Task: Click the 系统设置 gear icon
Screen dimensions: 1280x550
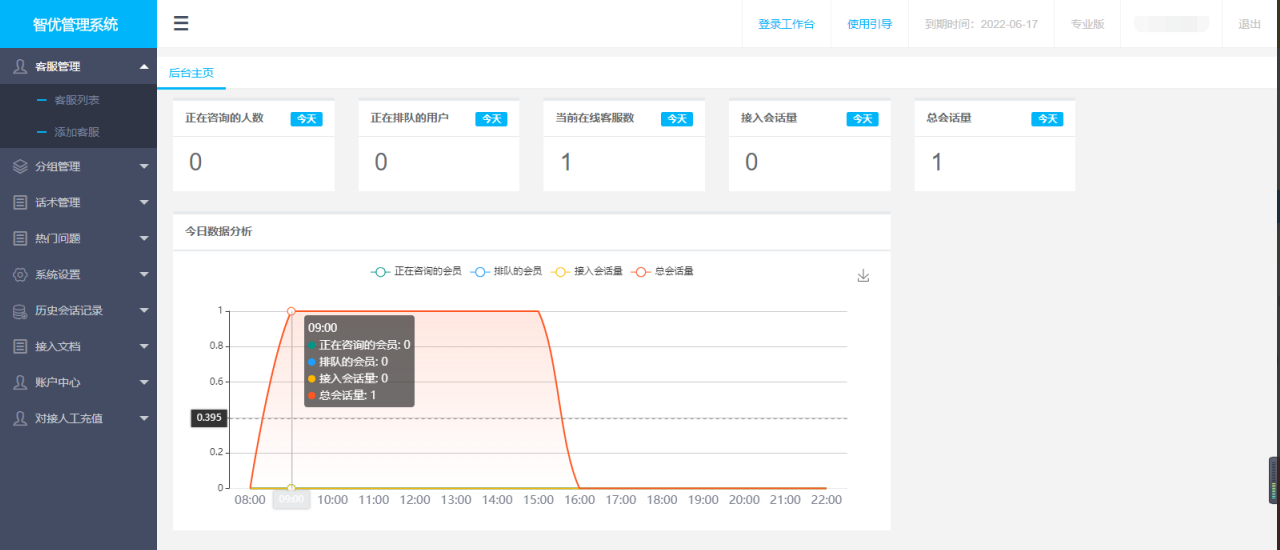Action: (20, 275)
